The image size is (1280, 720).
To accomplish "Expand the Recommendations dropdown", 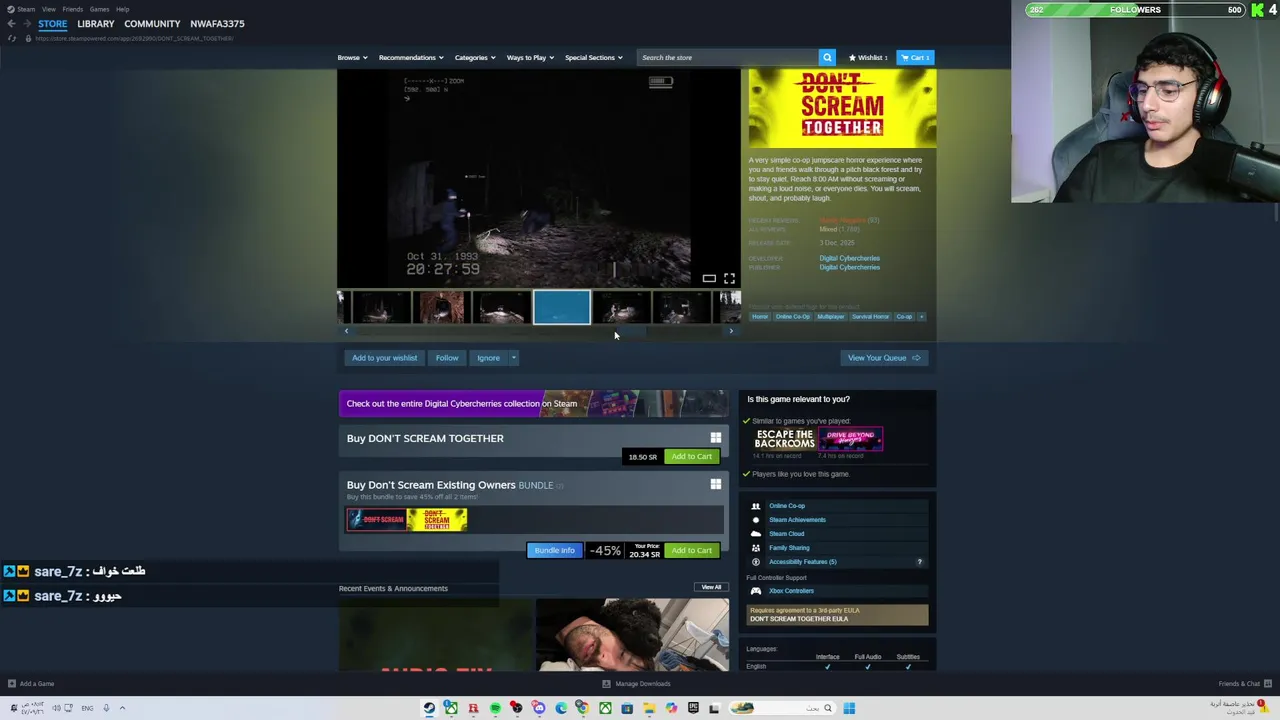I will click(411, 57).
